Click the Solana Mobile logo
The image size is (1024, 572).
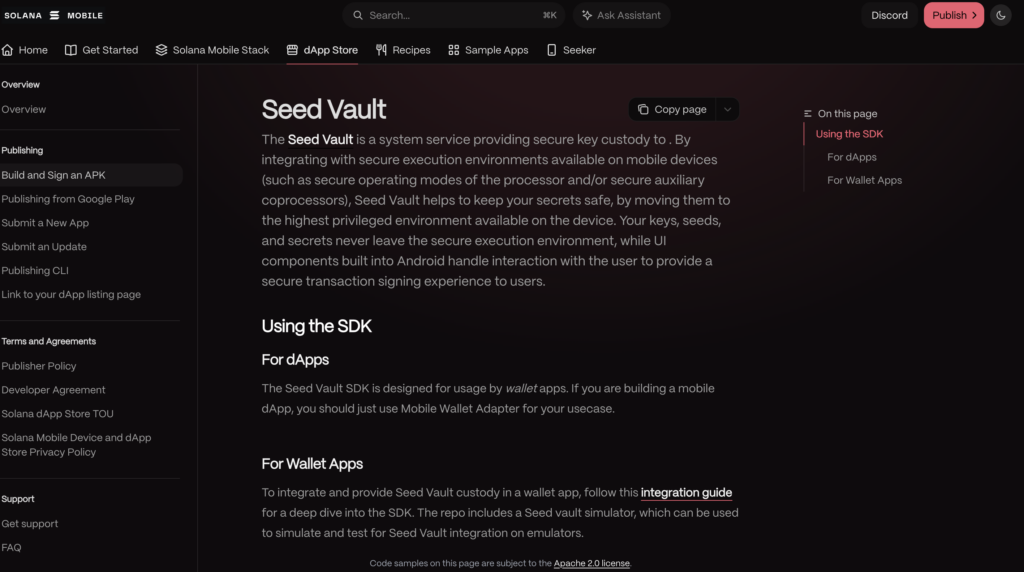pyautogui.click(x=54, y=15)
